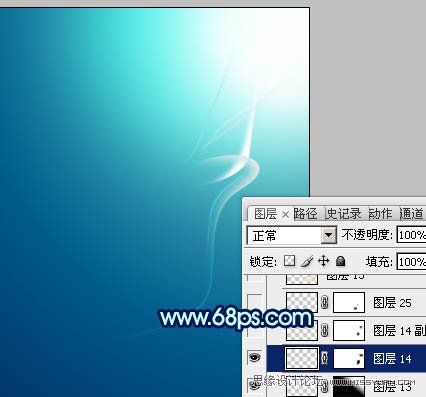
Task: Switch to the 通道 tab
Action: (412, 214)
